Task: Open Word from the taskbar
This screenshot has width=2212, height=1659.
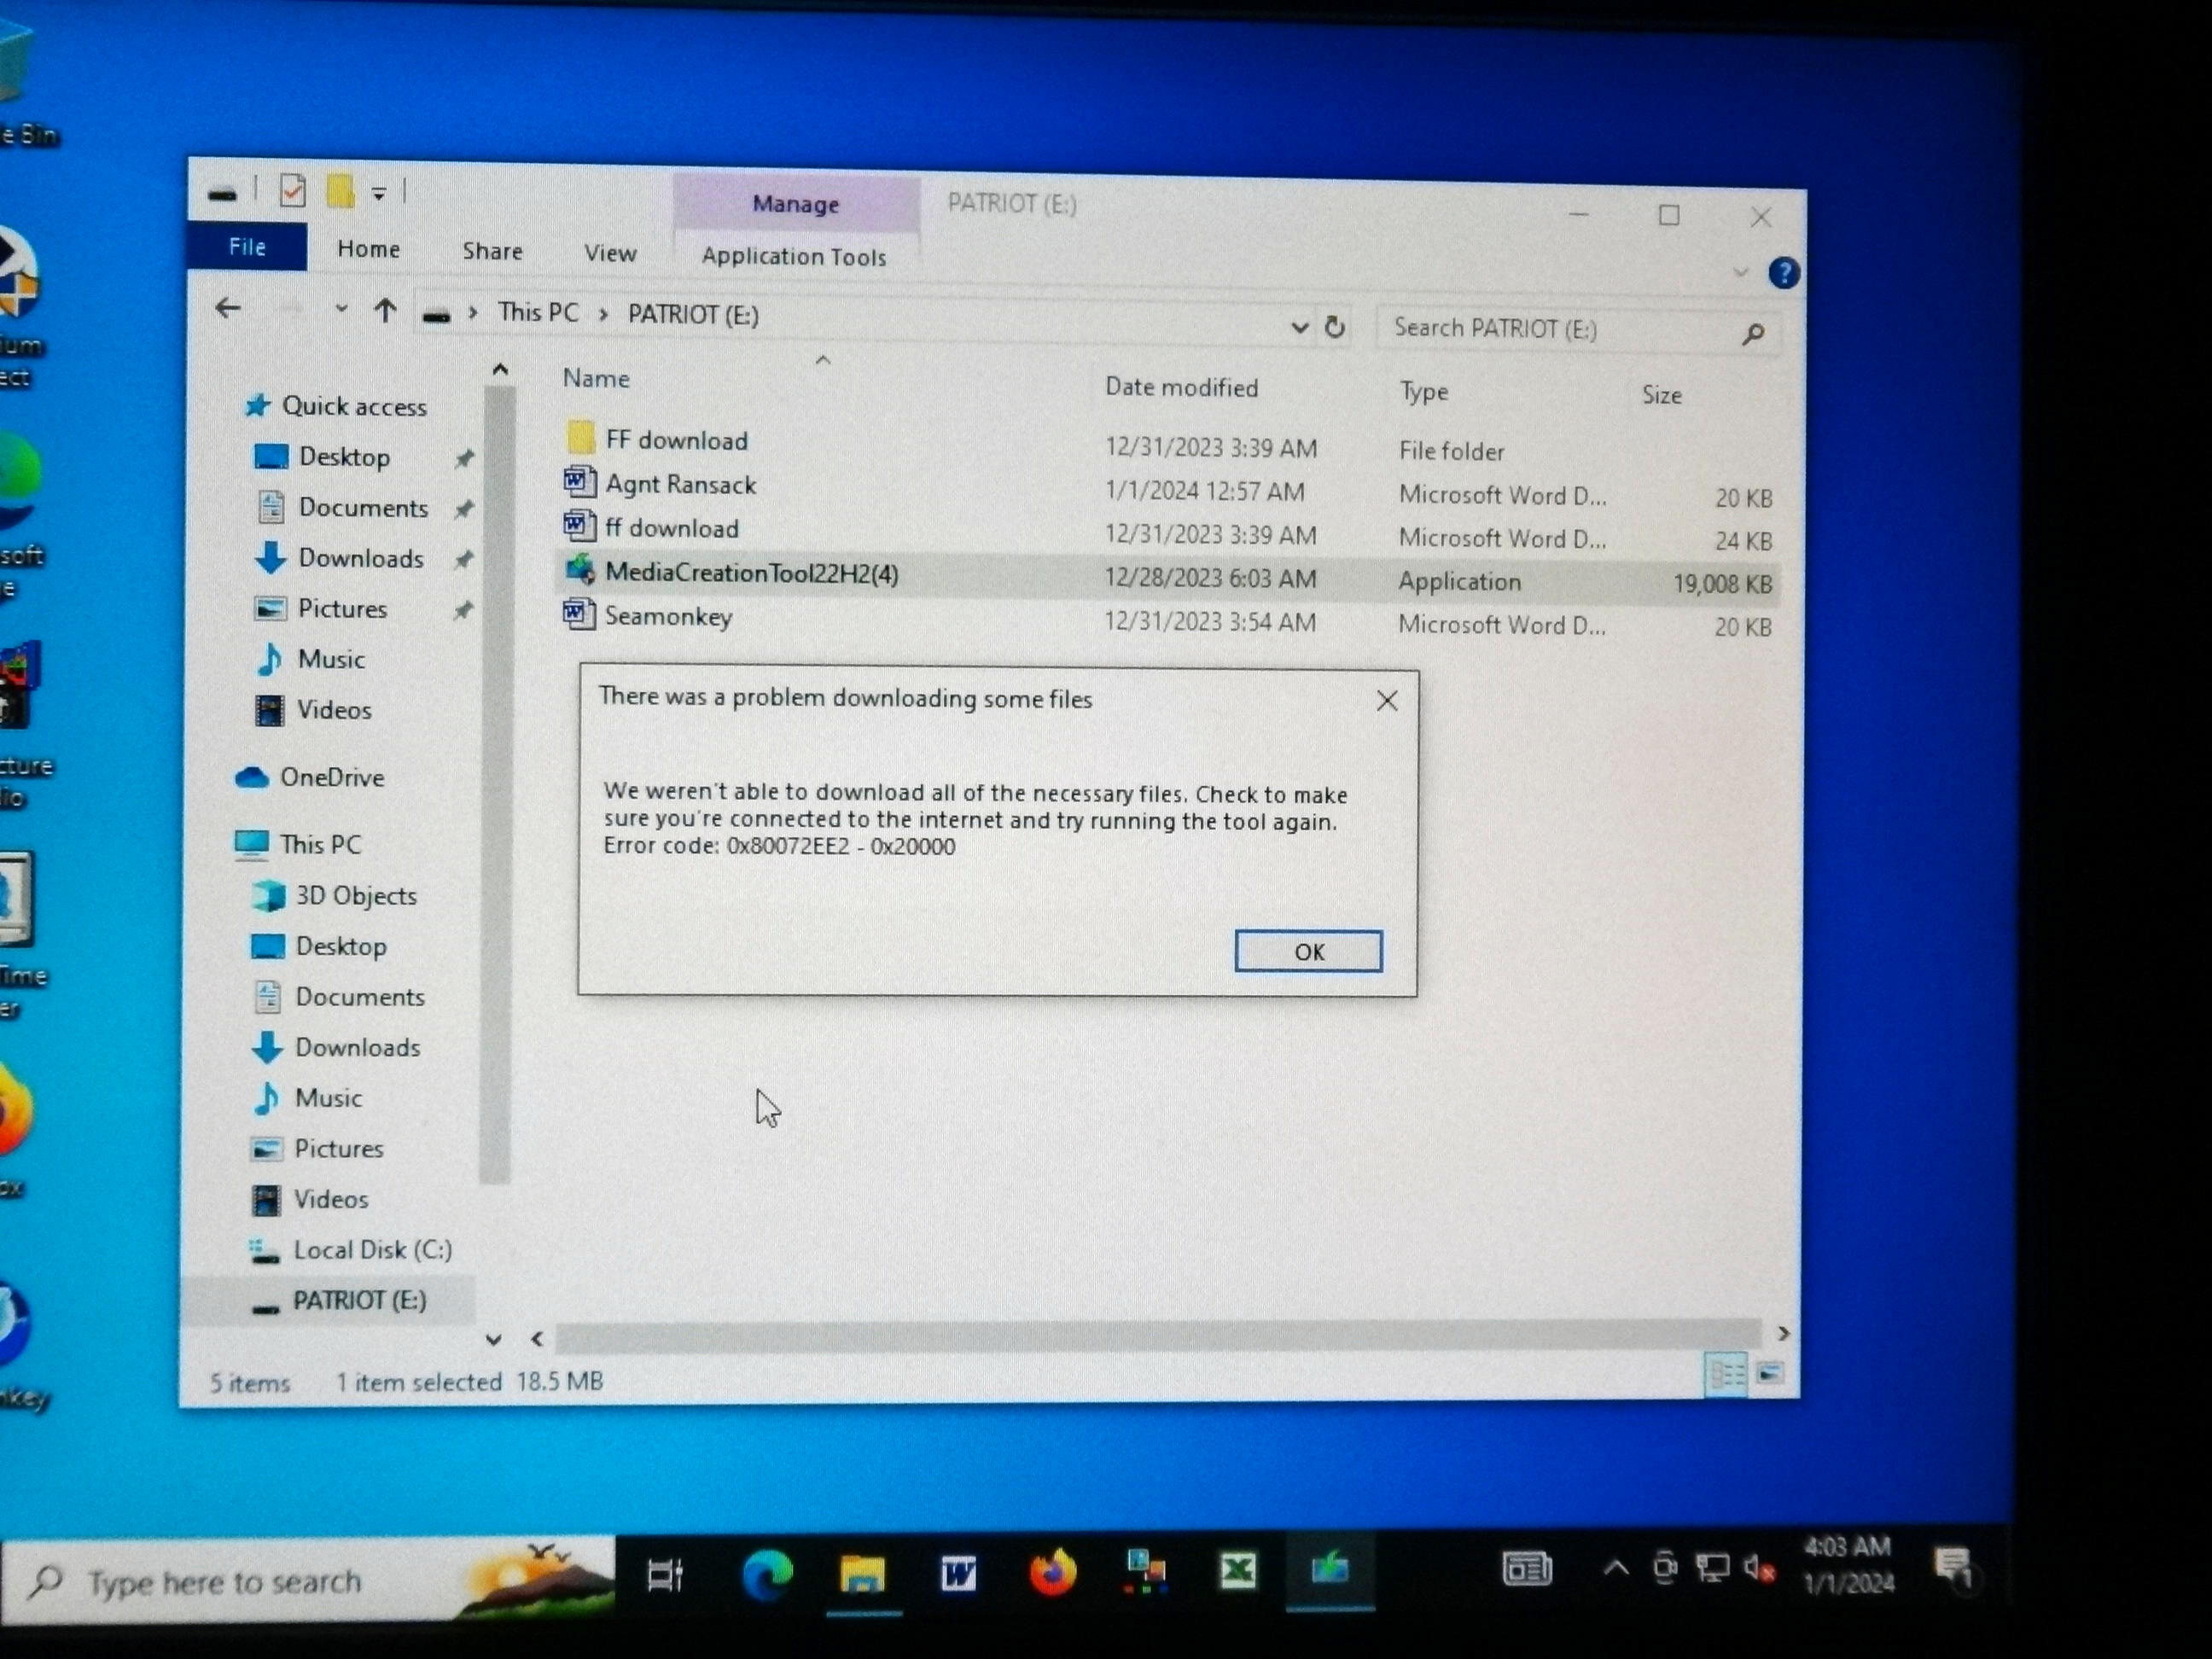Action: [958, 1574]
